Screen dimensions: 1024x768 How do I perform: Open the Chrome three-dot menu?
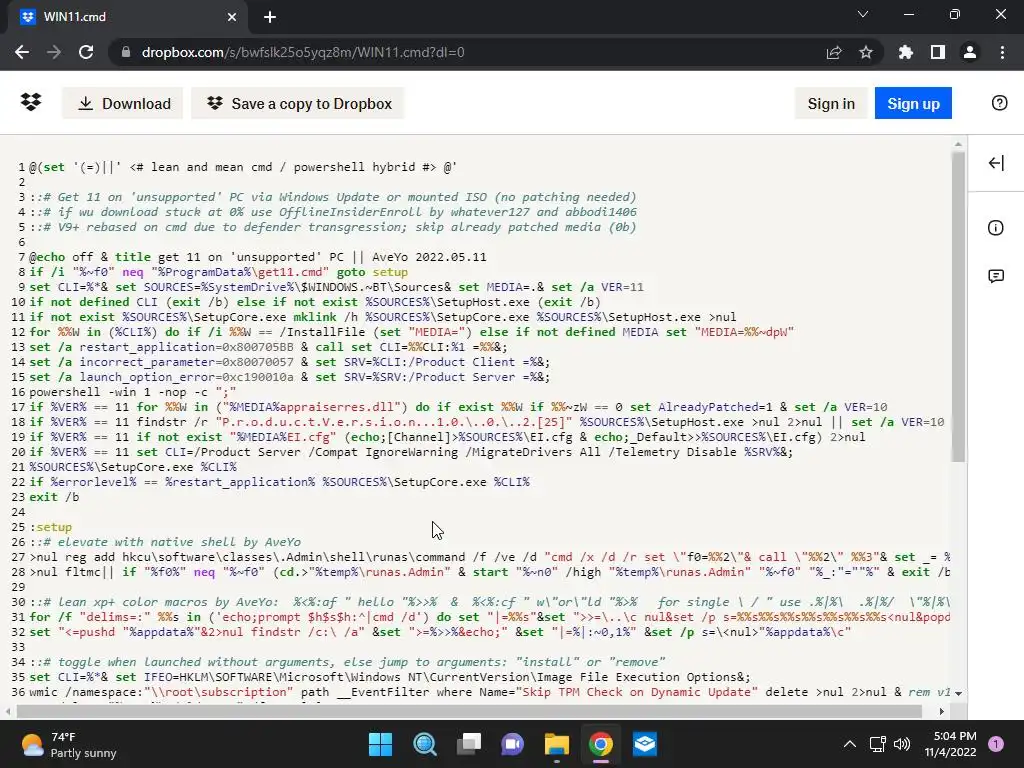1002,52
